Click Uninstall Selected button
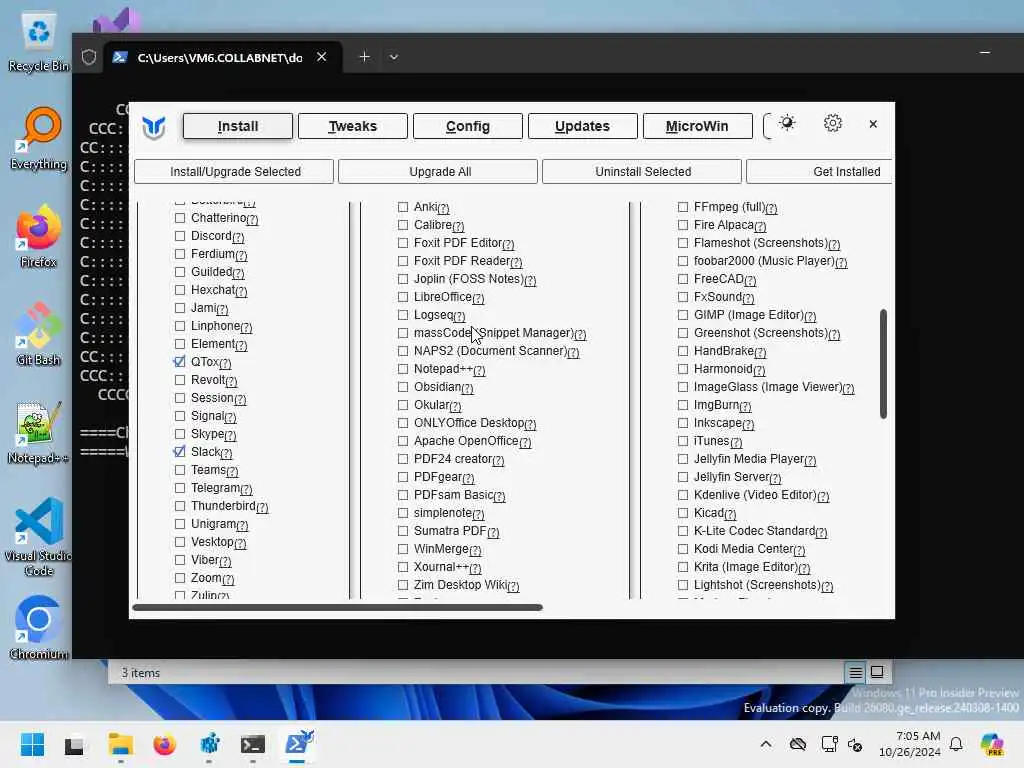The image size is (1024, 768). tap(642, 172)
